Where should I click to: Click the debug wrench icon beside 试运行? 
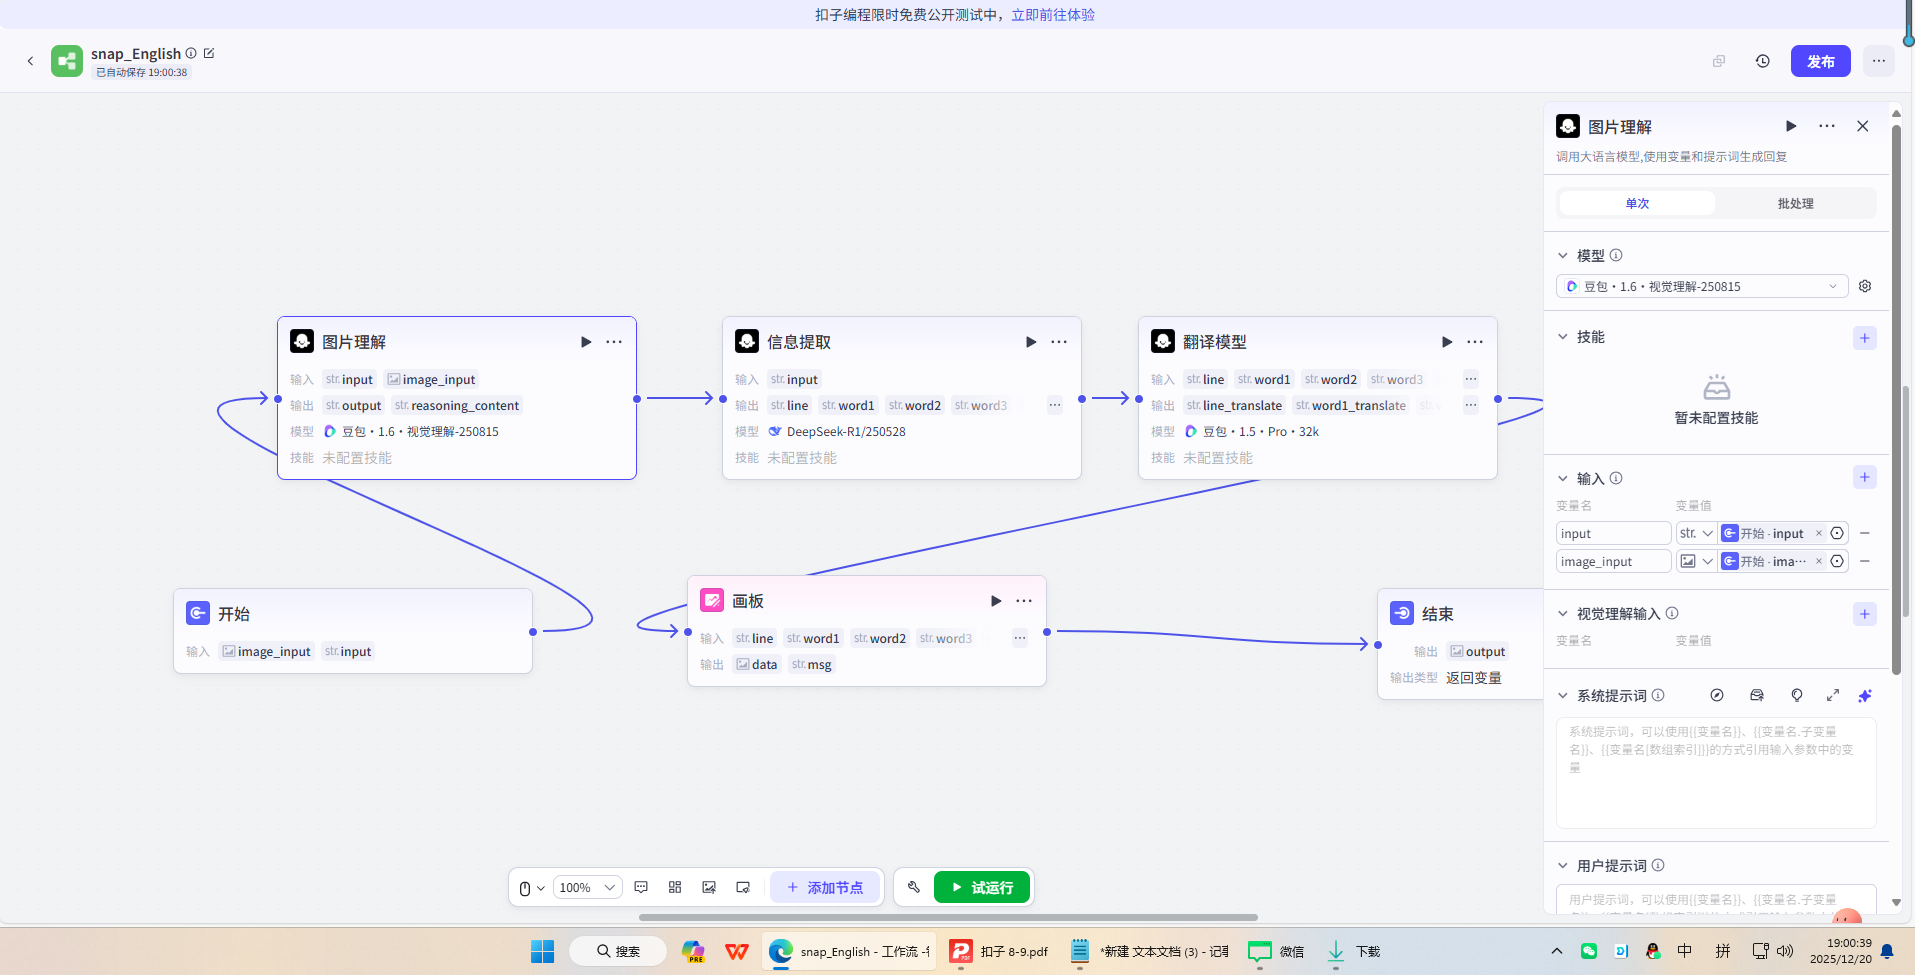[x=913, y=887]
